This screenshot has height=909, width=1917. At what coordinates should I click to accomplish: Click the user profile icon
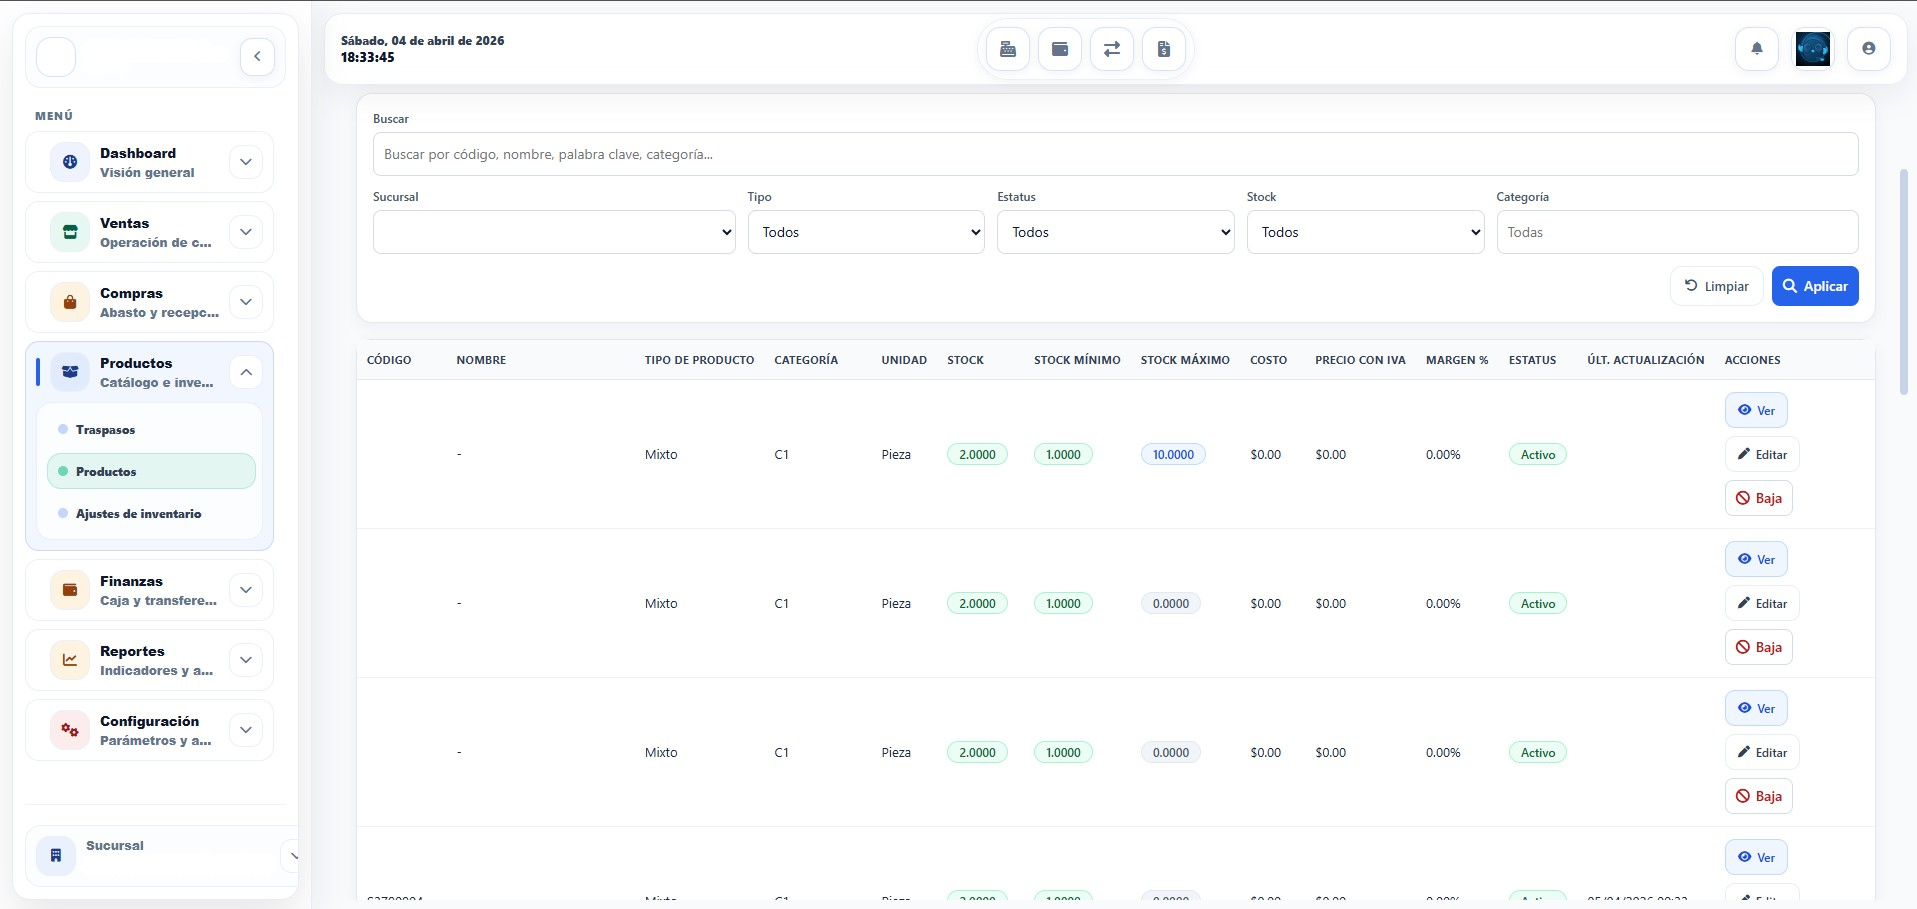tap(1868, 49)
